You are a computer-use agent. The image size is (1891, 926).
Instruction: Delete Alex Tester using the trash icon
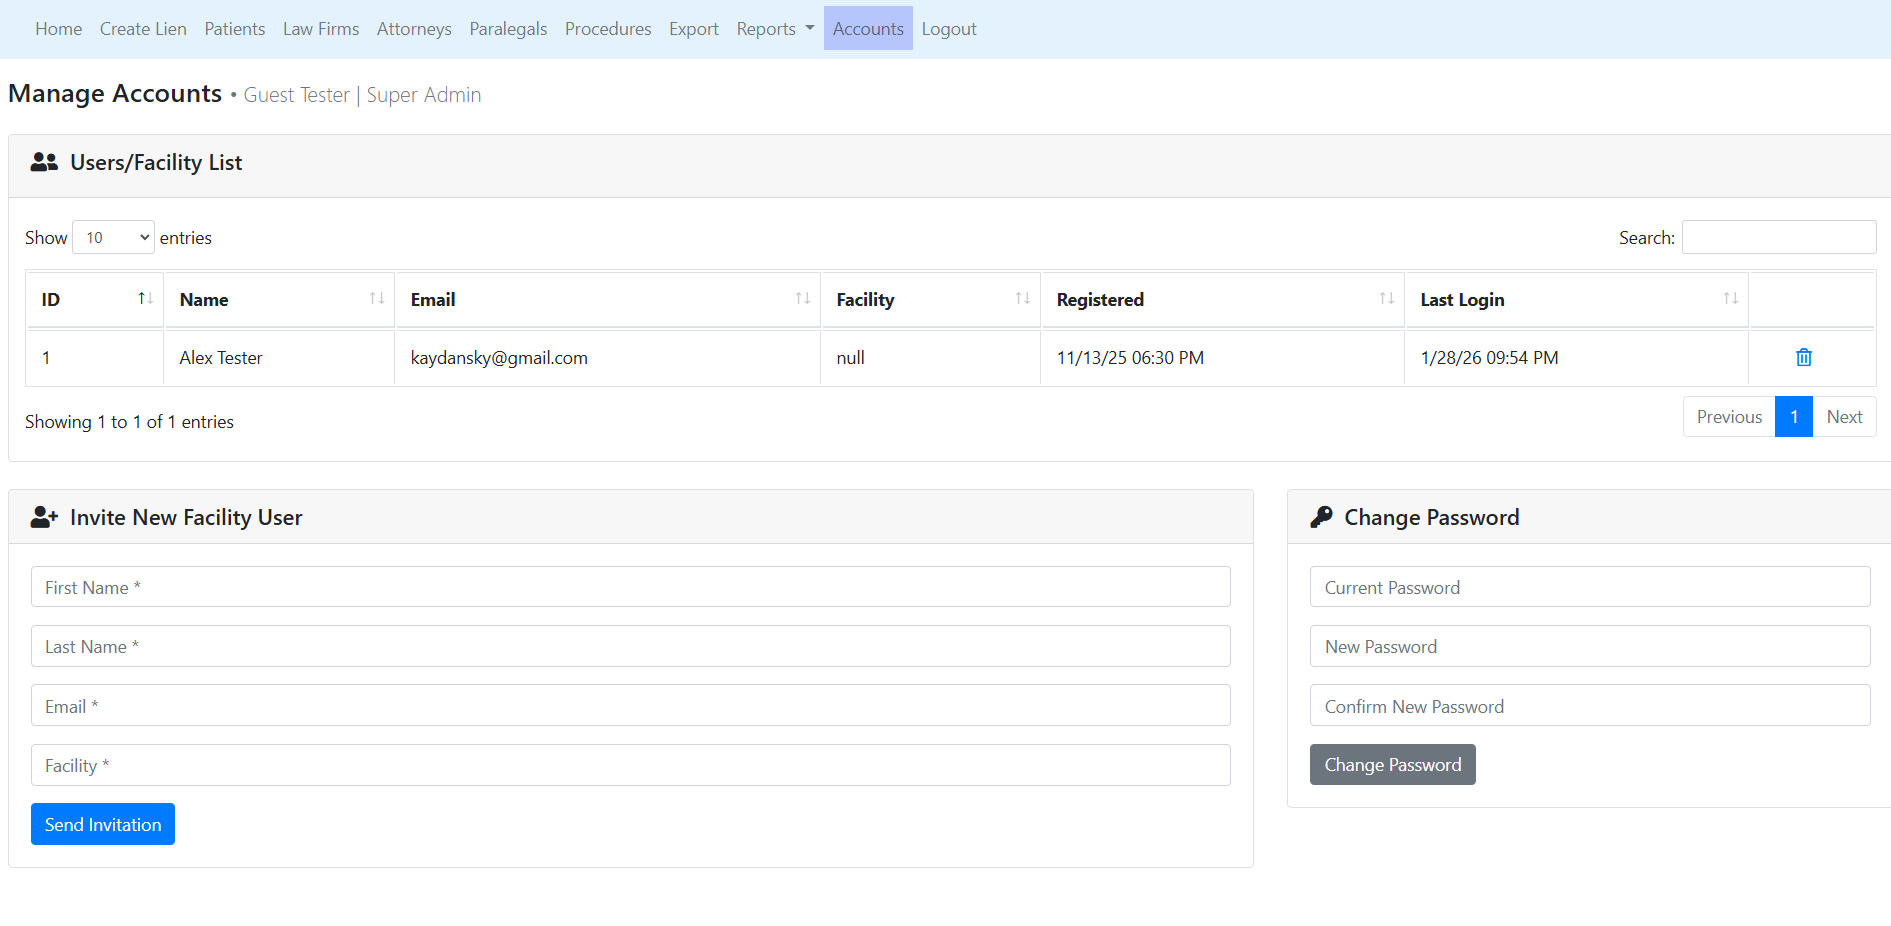click(x=1803, y=357)
